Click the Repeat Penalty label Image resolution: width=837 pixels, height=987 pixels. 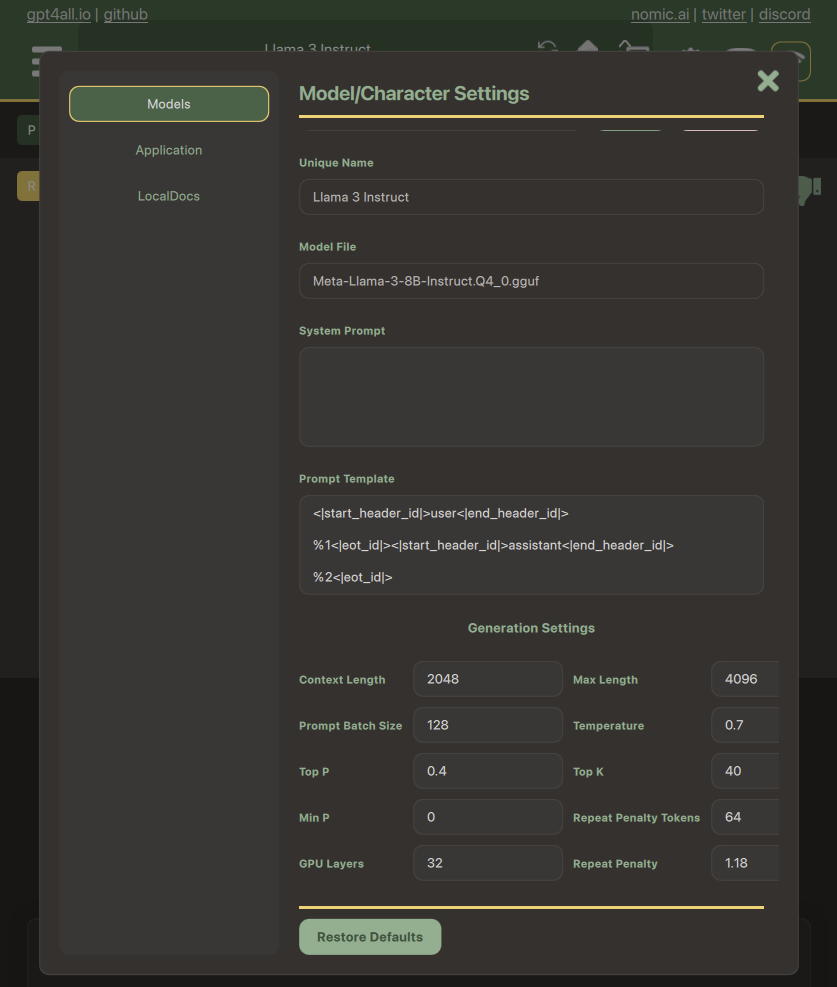(615, 863)
